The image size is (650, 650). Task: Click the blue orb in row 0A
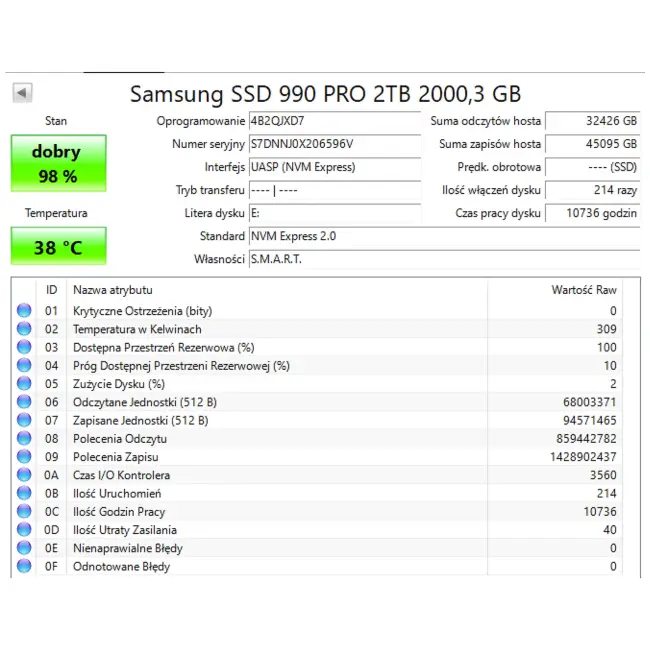point(24,474)
